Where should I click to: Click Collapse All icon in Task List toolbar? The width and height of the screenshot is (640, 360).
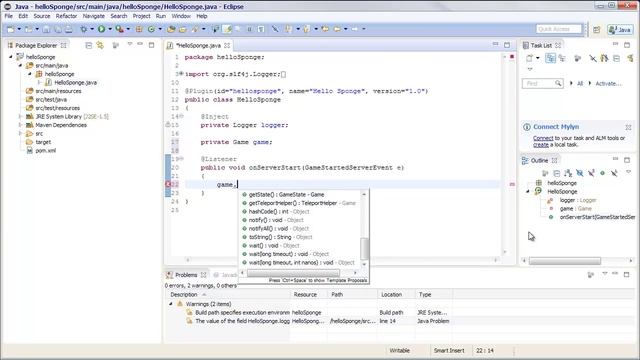(x=616, y=58)
